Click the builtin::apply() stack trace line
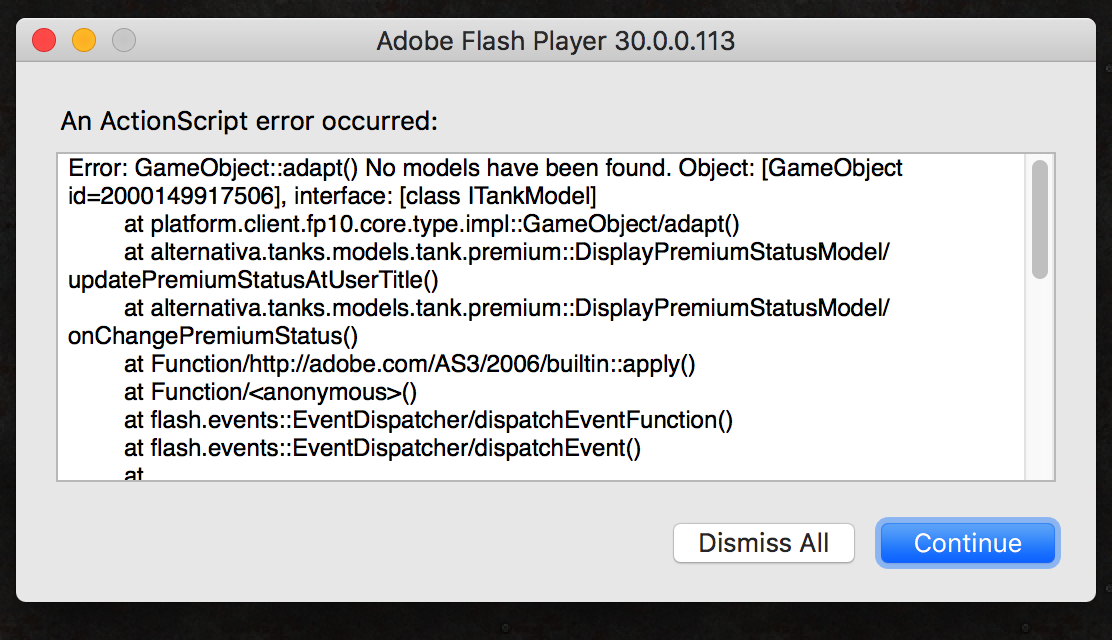This screenshot has height=640, width=1112. coord(423,364)
